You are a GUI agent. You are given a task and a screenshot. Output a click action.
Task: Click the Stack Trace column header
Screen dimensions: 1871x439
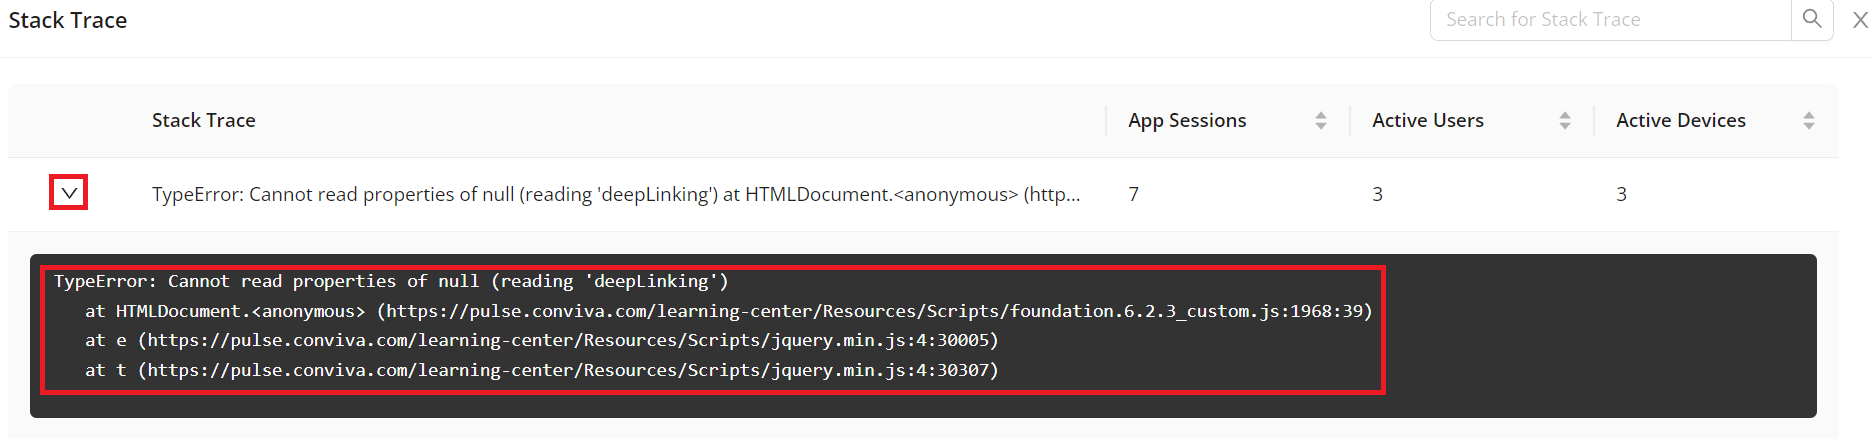pos(203,121)
